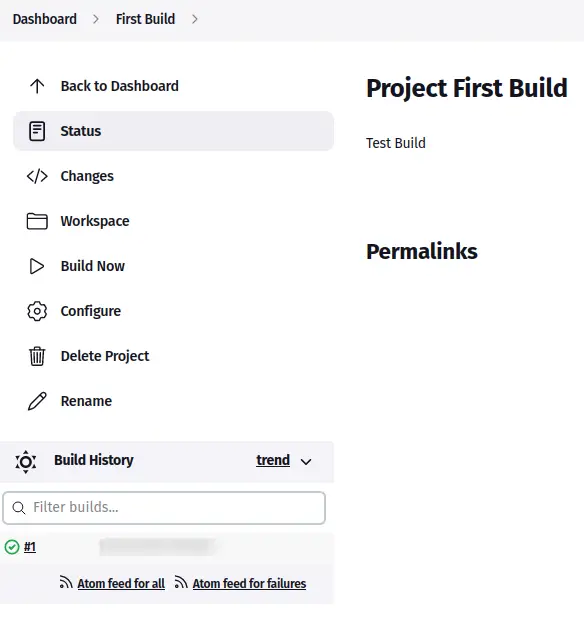Open the Dashboard breadcrumb
This screenshot has width=584, height=627.
click(45, 19)
